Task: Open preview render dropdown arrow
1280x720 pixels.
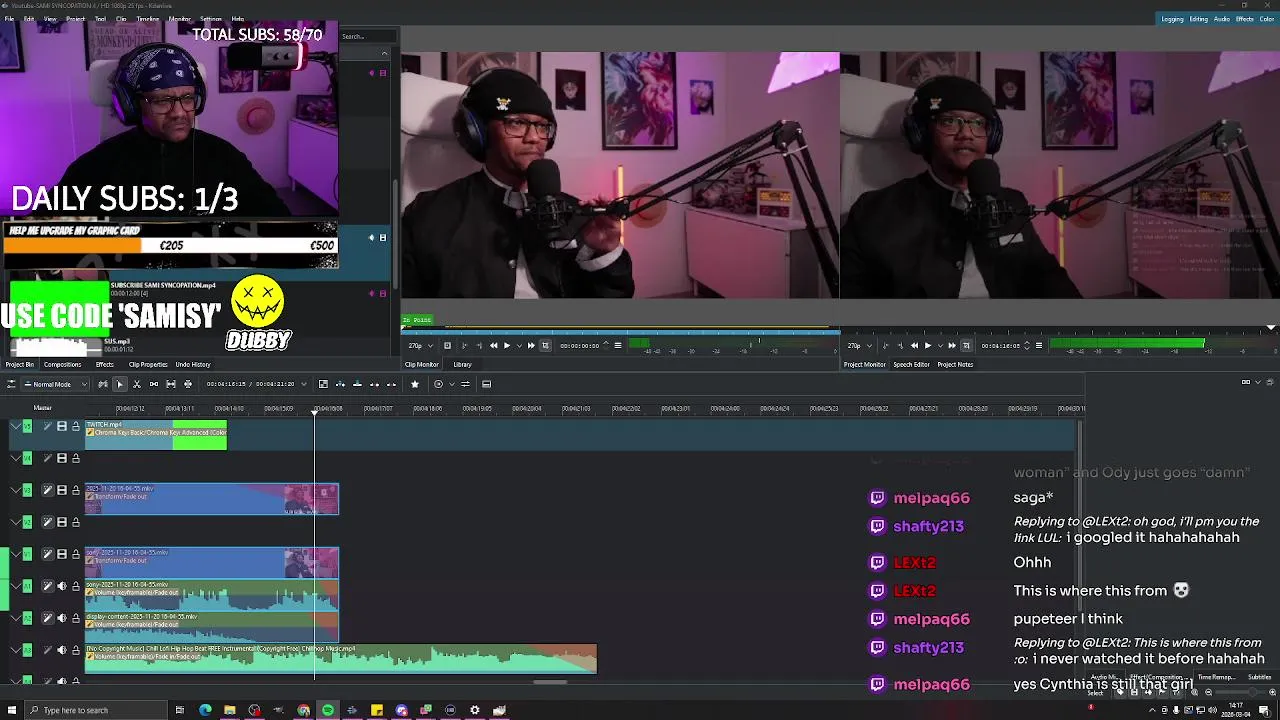Action: tap(452, 384)
